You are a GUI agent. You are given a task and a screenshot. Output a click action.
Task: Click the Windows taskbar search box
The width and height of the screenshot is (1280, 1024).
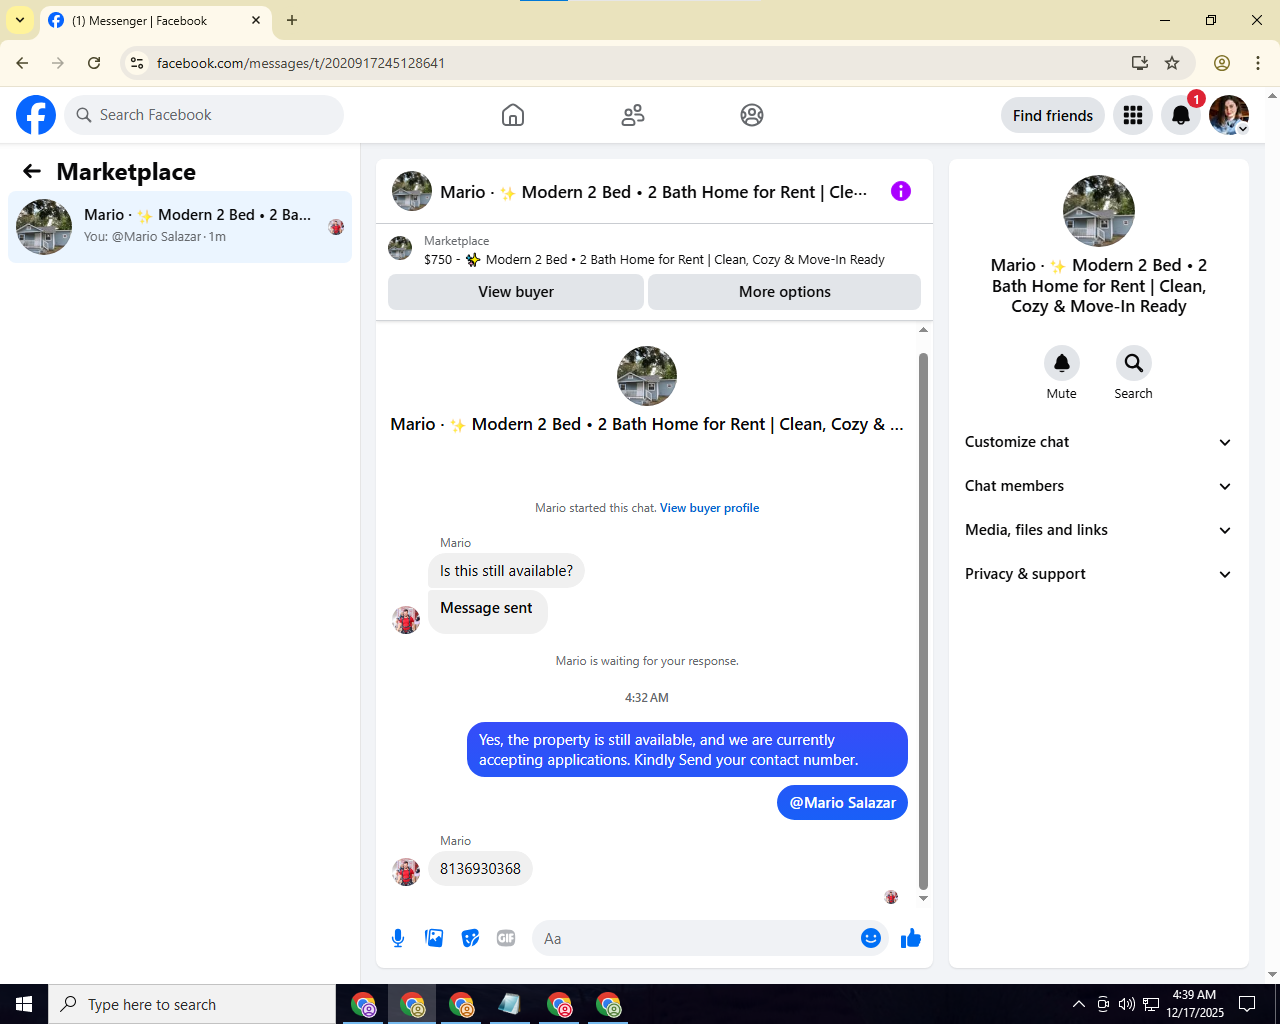(x=192, y=1004)
